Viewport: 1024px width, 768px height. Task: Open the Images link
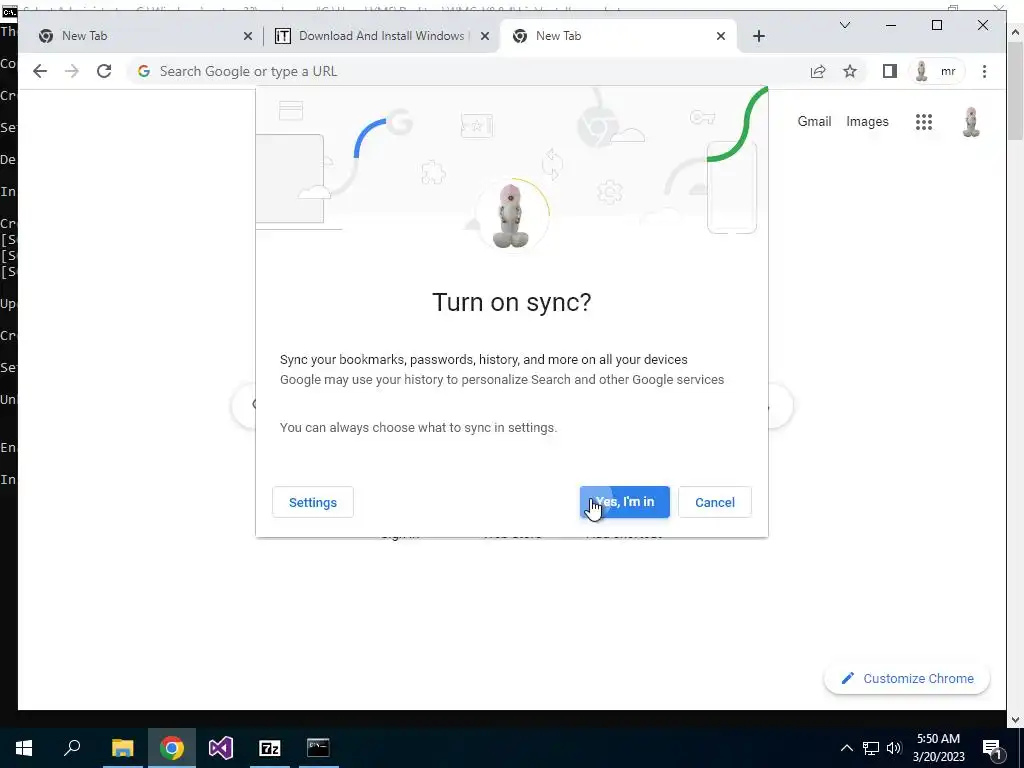pos(867,121)
